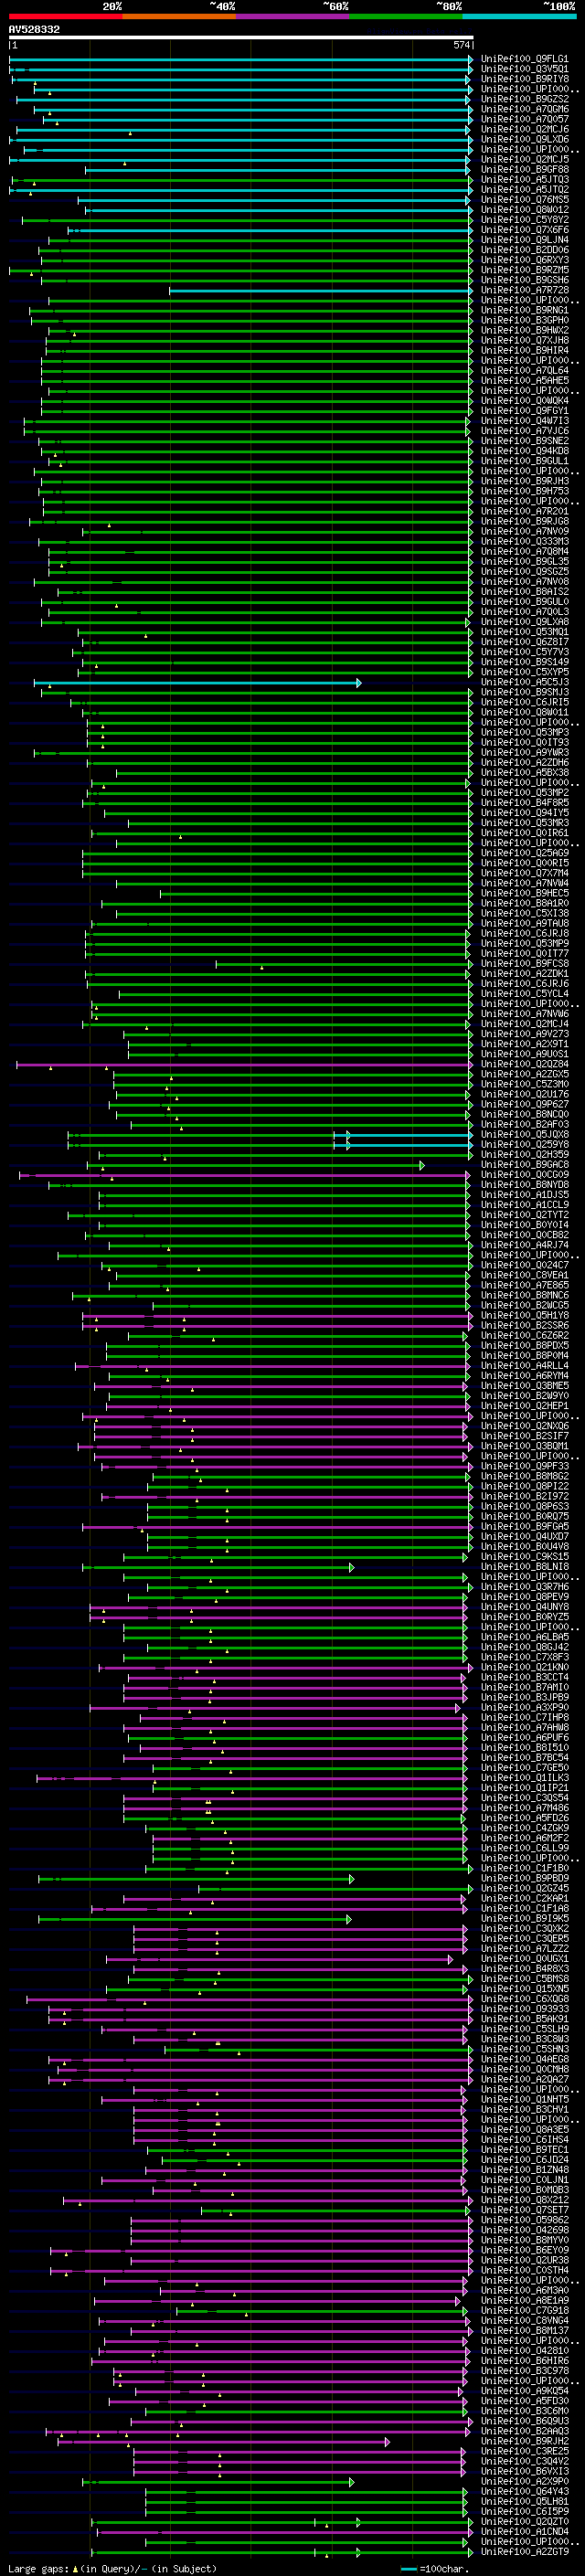
Task: Select hit label UniRef100_Q2QZT0
Action: 525,2521
